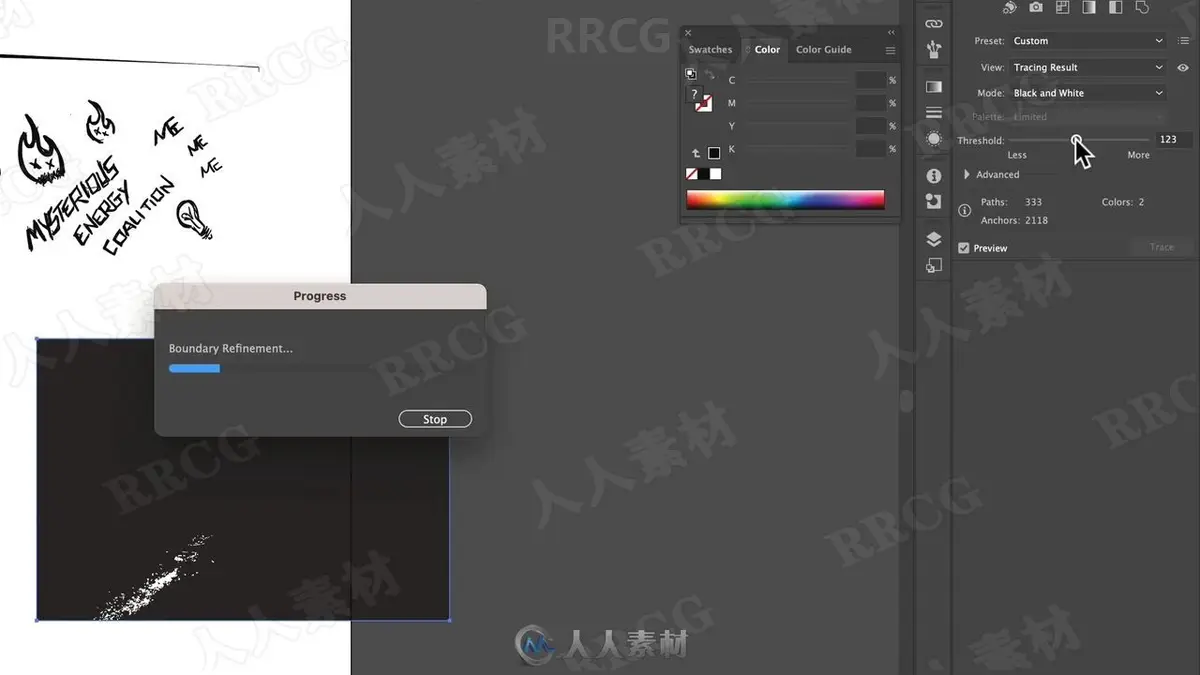
Task: Open the Brushes panel from the dock
Action: [x=934, y=49]
